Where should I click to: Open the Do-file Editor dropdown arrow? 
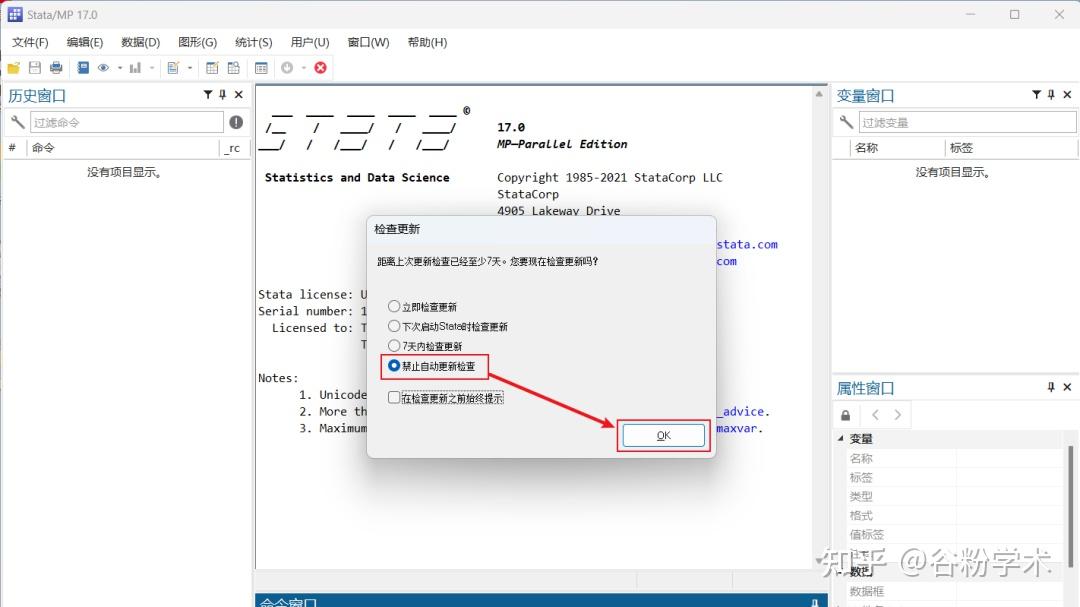pyautogui.click(x=189, y=68)
